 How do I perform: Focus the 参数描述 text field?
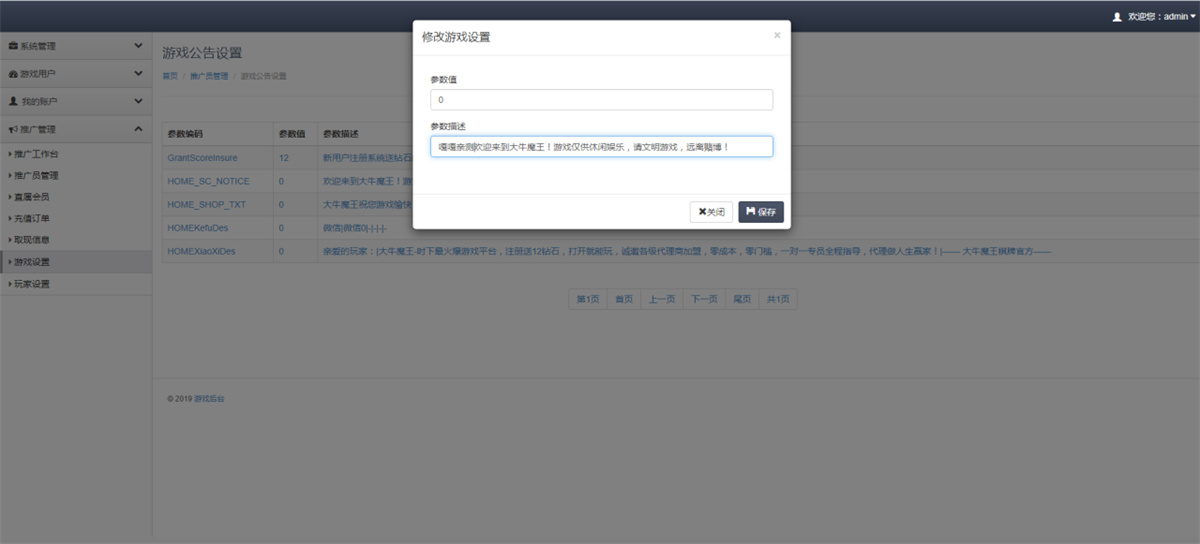[x=601, y=147]
